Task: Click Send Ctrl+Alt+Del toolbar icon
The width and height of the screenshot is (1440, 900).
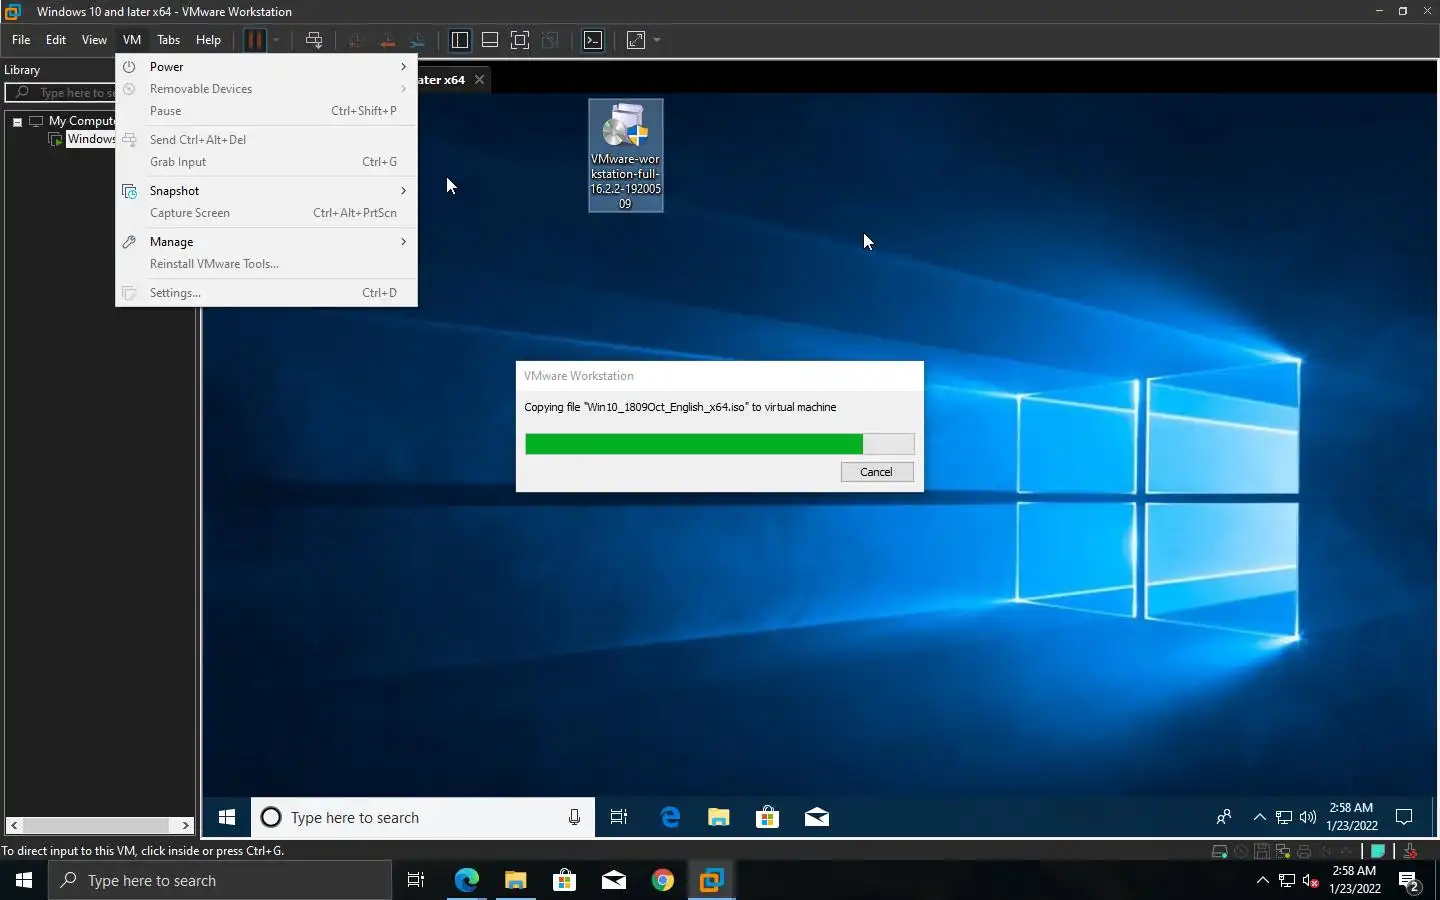Action: point(314,40)
